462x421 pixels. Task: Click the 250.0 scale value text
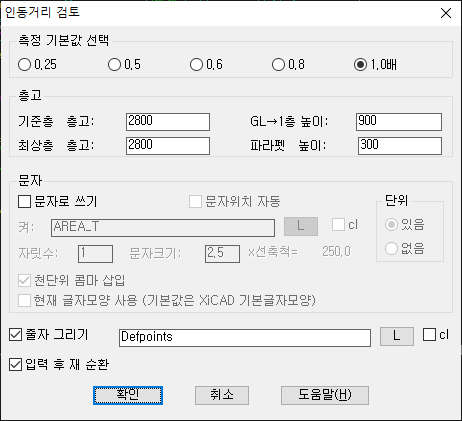tap(336, 252)
